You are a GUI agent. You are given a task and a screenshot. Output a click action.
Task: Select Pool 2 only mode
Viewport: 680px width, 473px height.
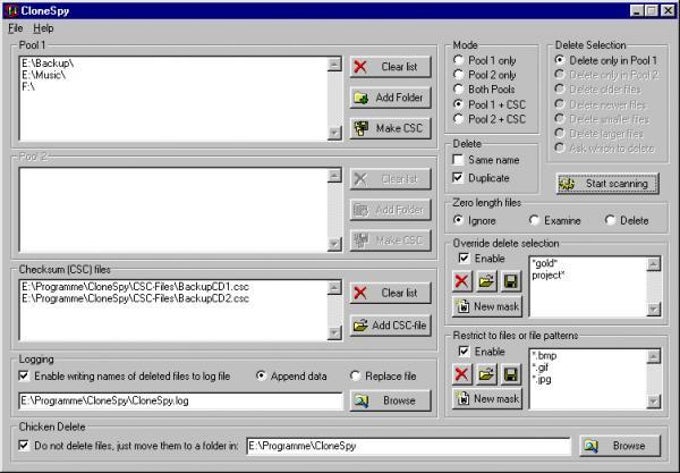click(485, 75)
